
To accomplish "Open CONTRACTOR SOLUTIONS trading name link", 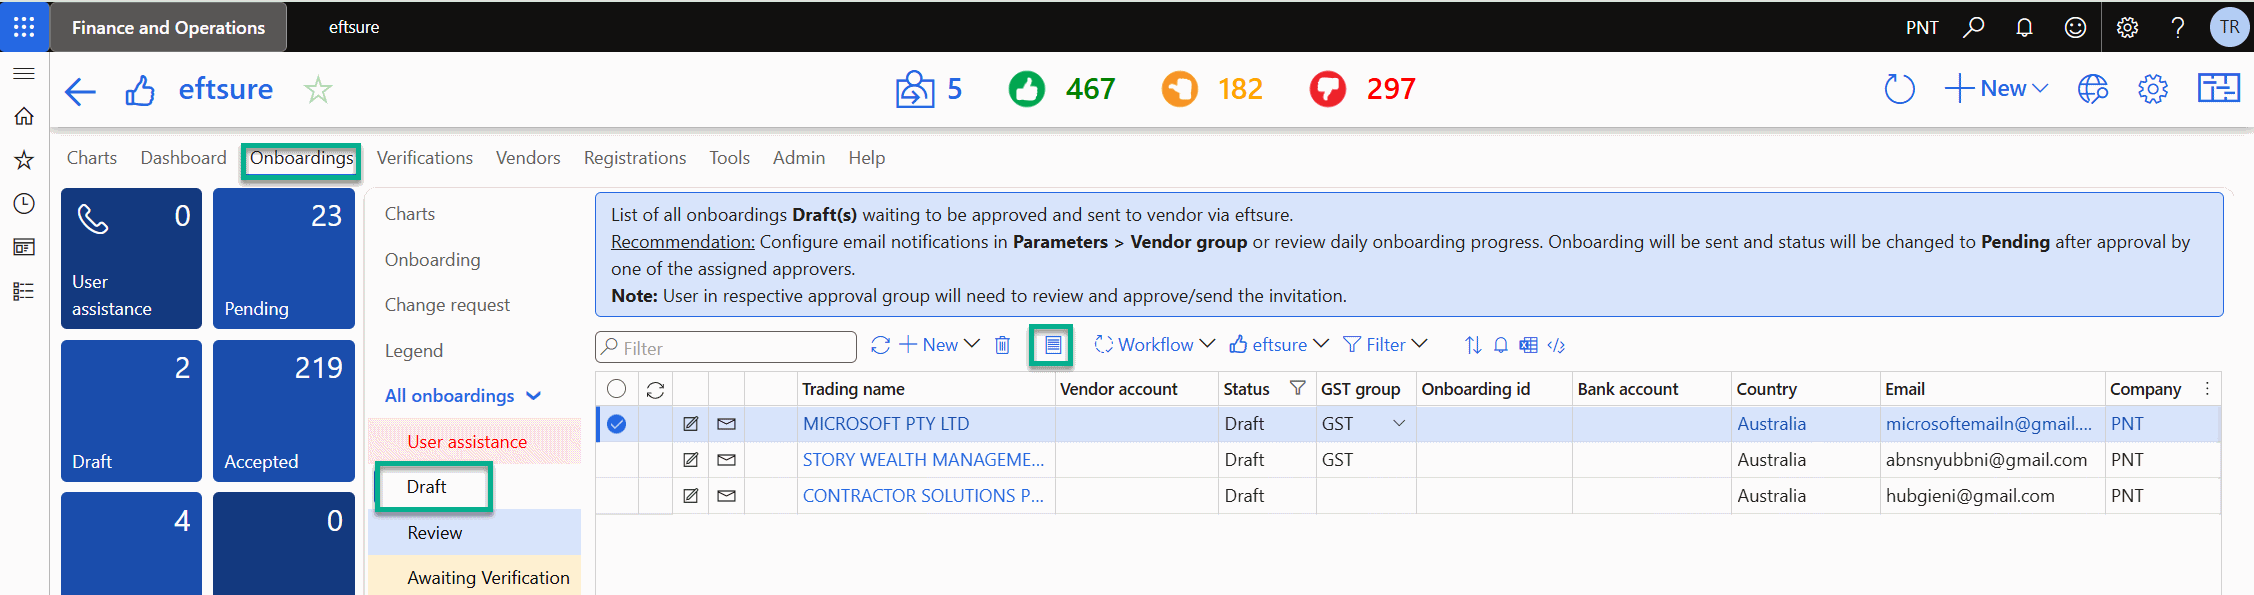I will click(923, 496).
